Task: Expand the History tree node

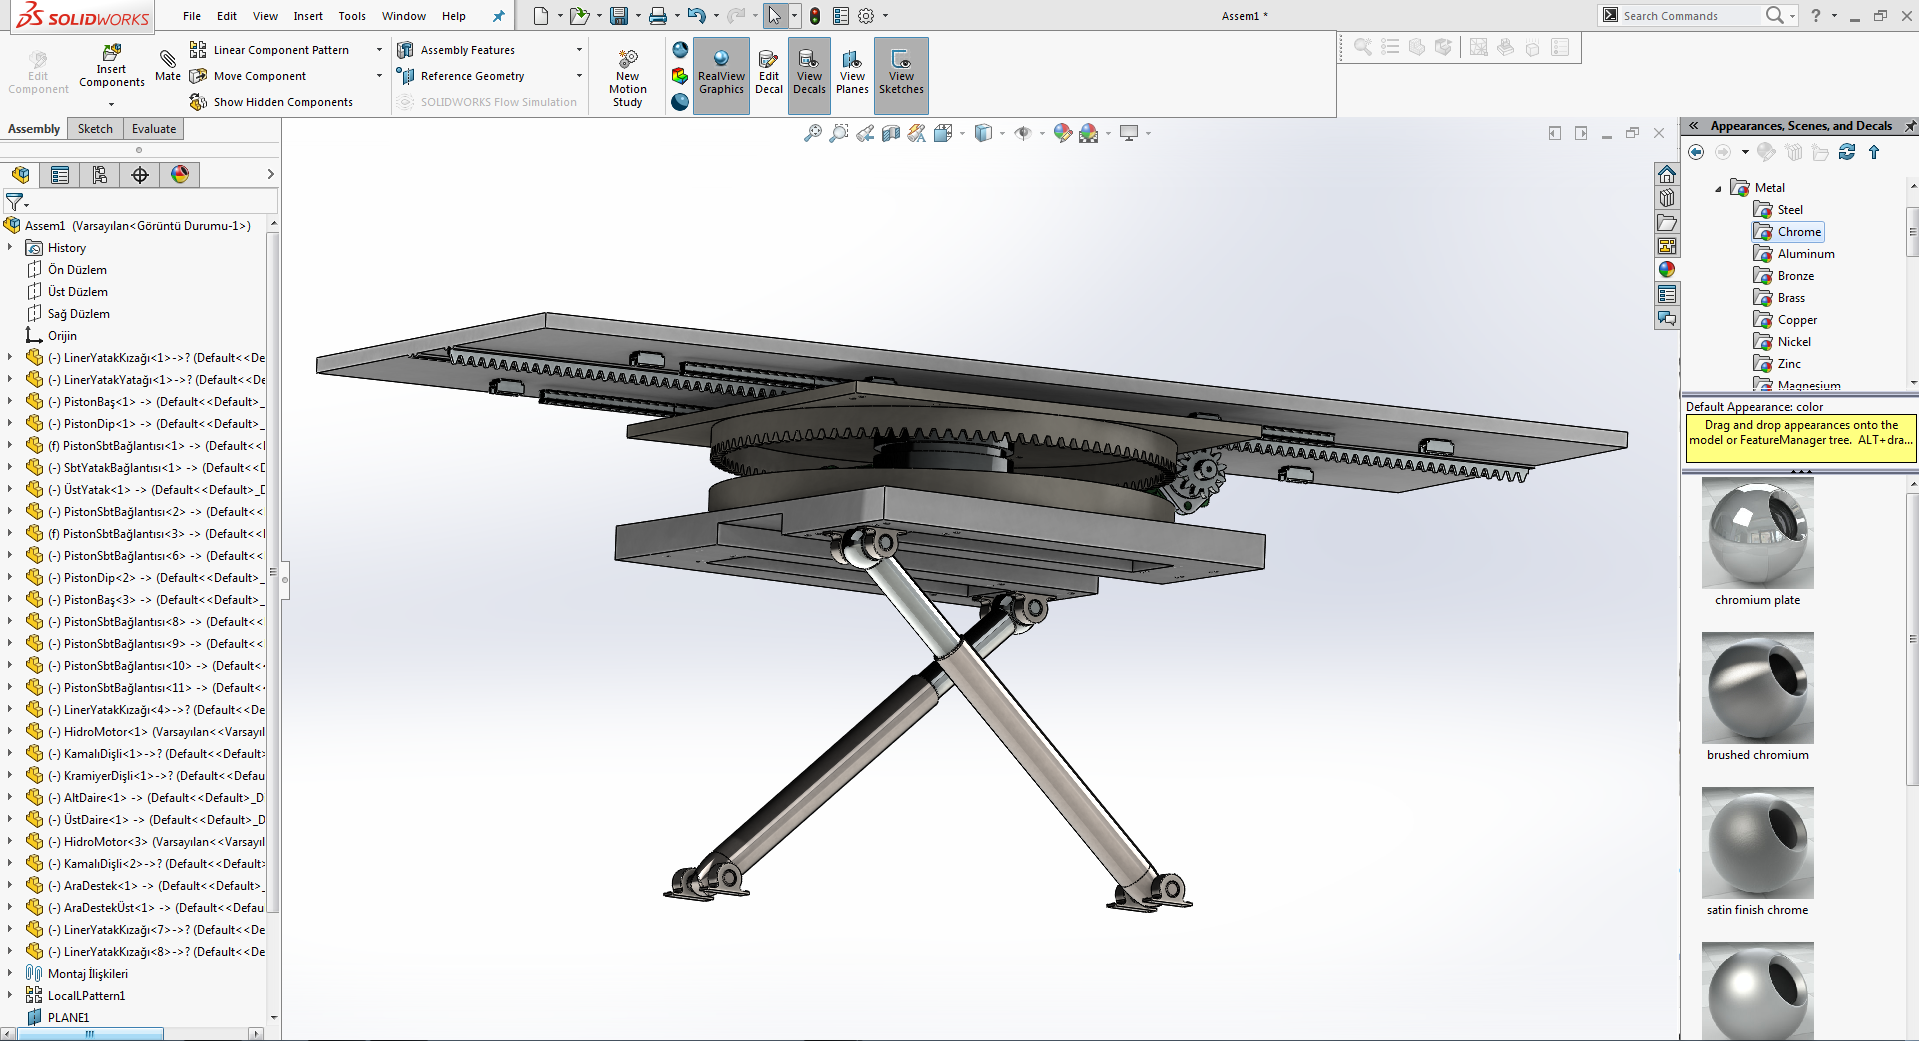Action: [x=10, y=248]
